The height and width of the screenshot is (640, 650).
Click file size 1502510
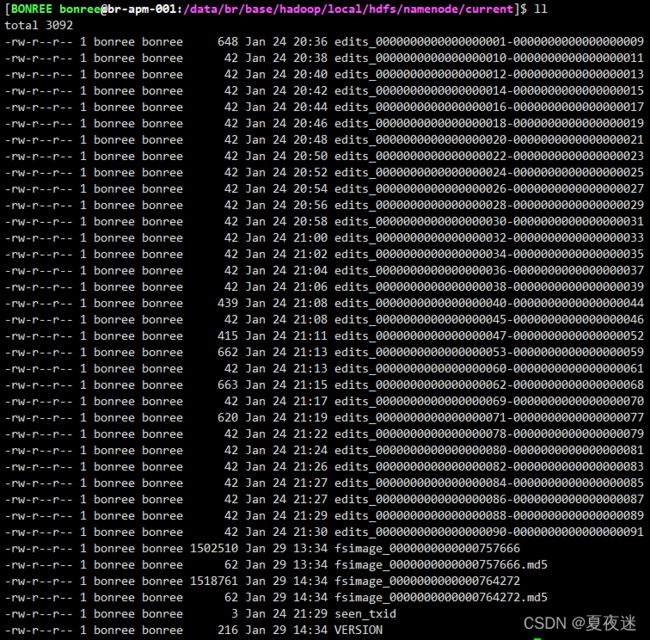point(214,548)
